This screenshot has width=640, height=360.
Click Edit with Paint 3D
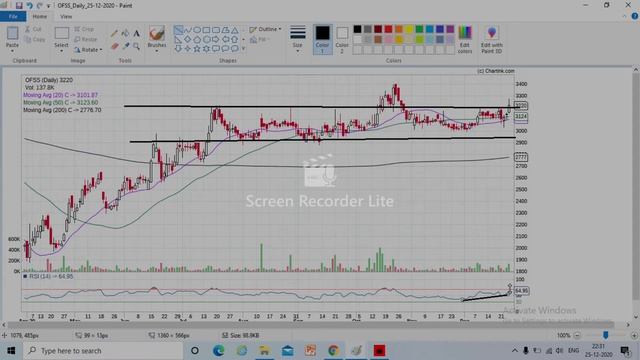coord(491,40)
